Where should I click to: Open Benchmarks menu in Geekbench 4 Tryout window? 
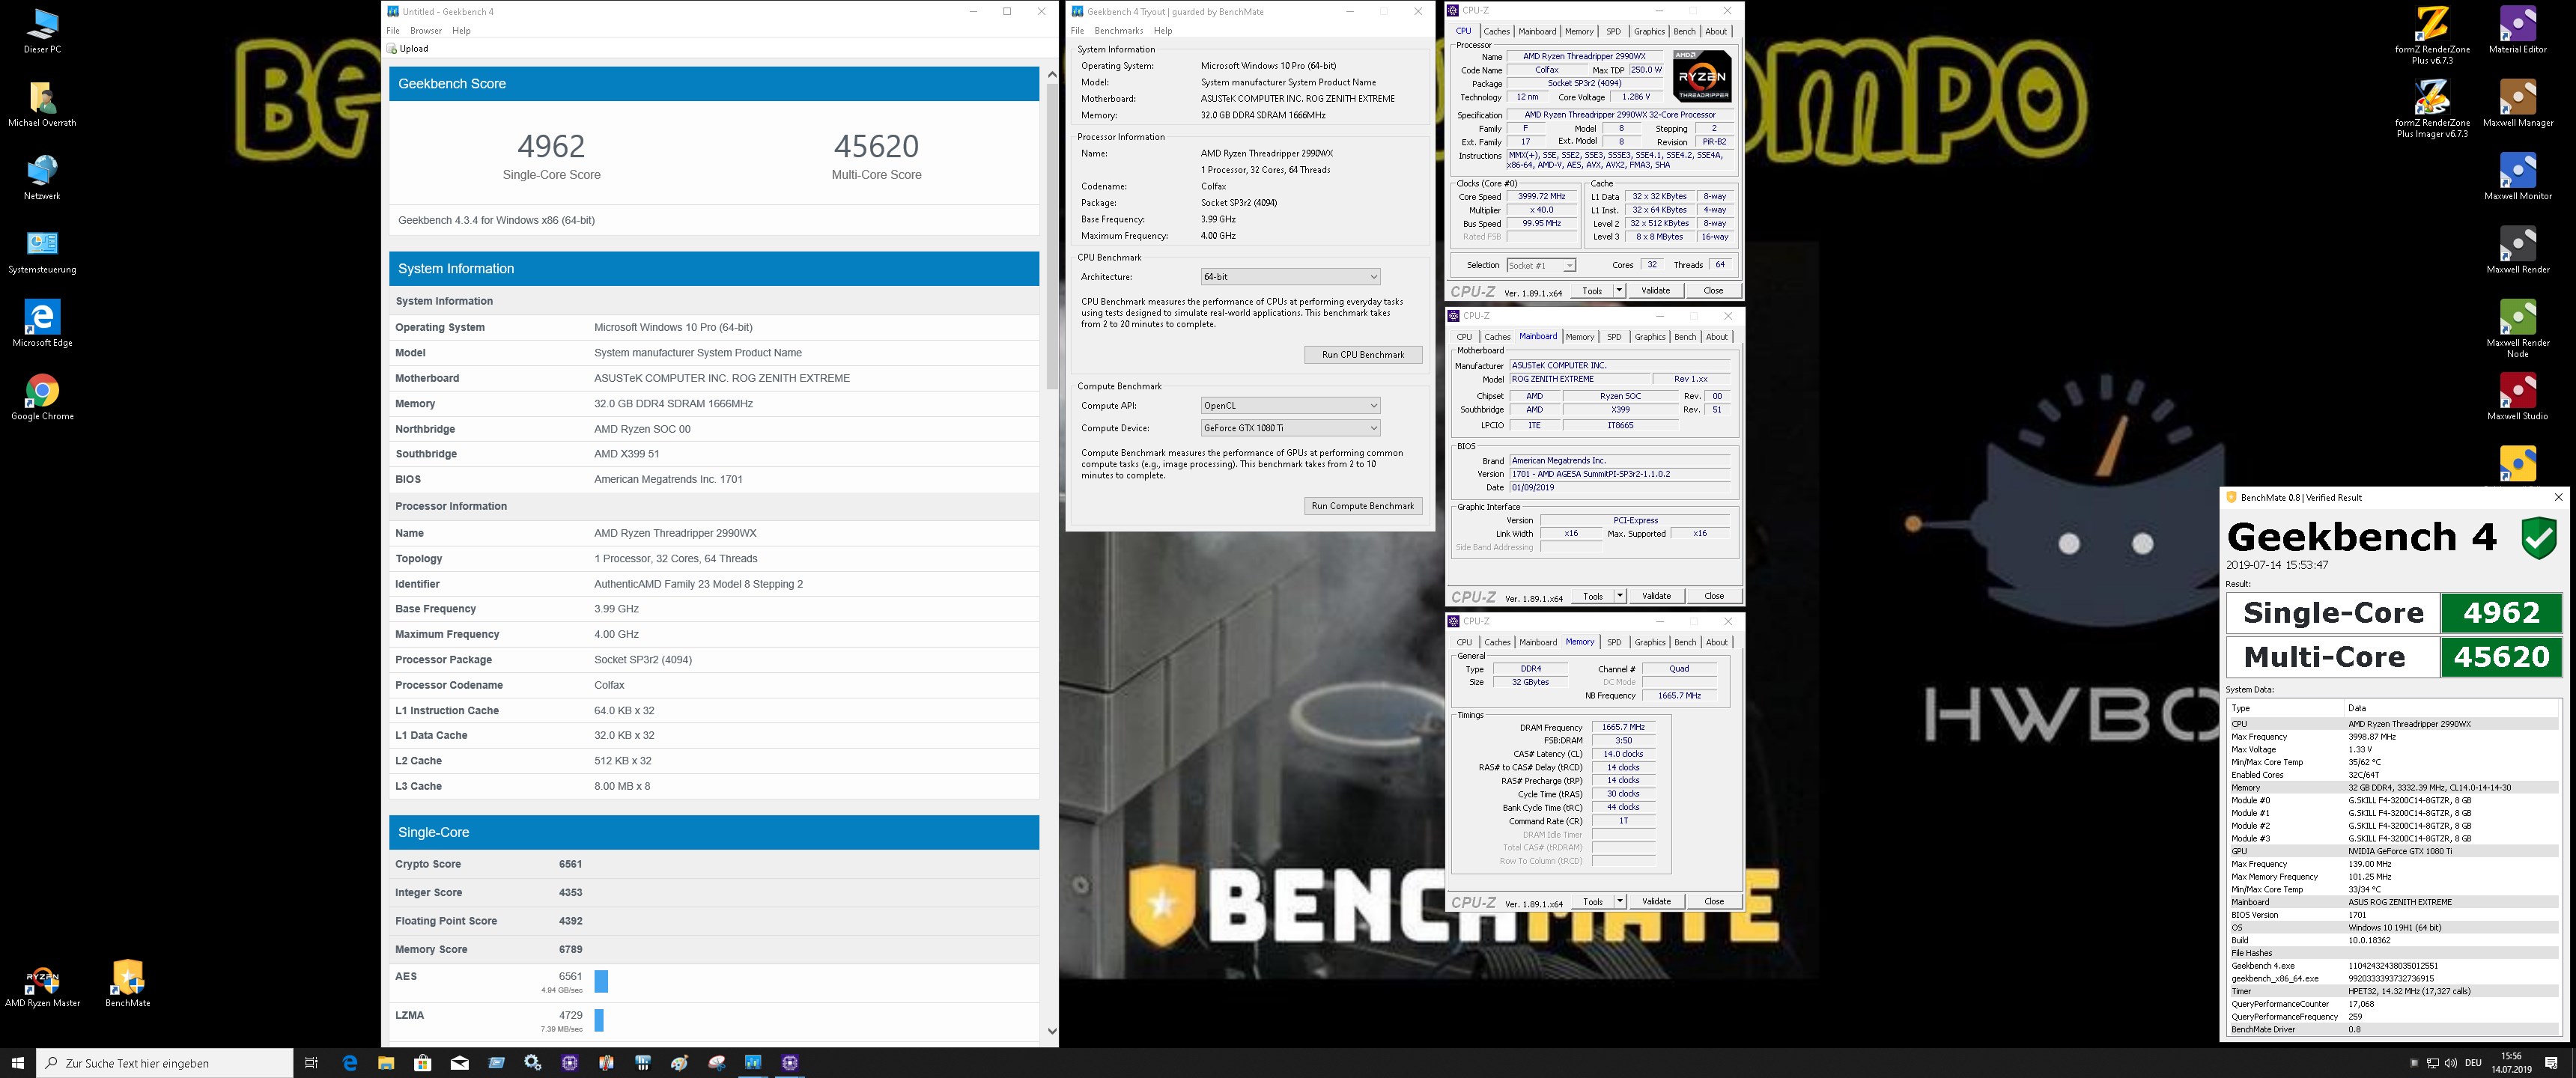[1118, 31]
